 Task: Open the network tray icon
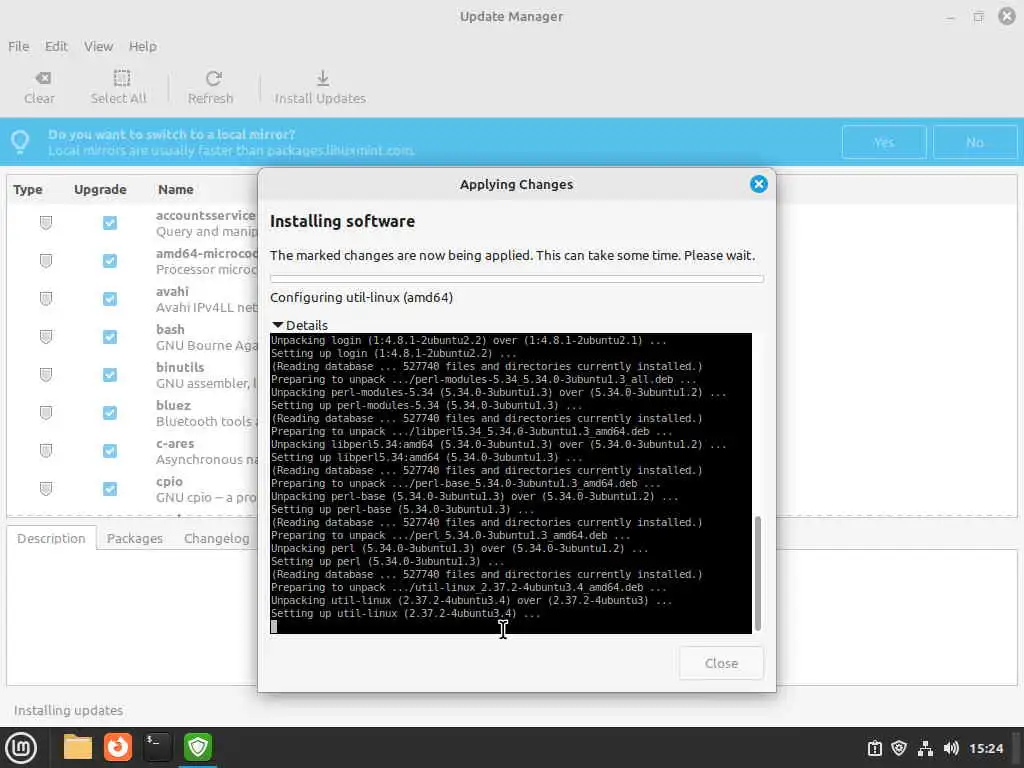[925, 748]
